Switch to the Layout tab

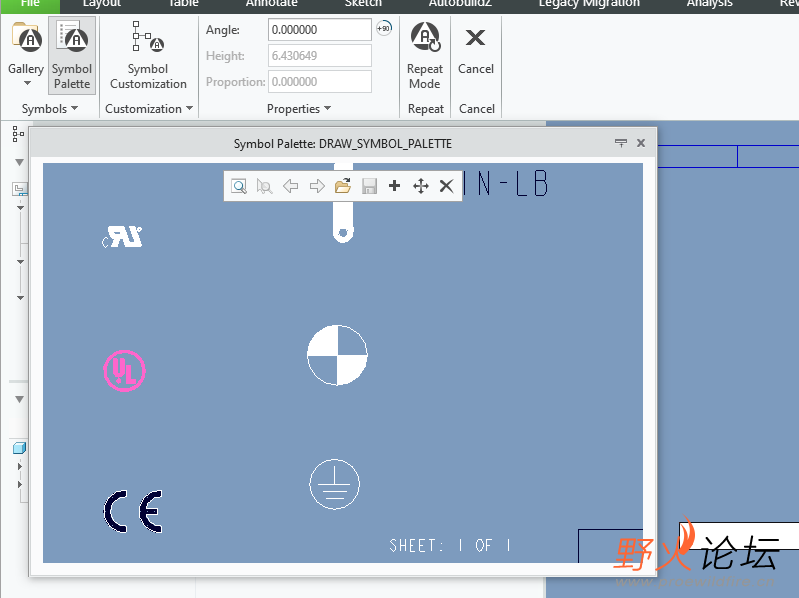101,4
